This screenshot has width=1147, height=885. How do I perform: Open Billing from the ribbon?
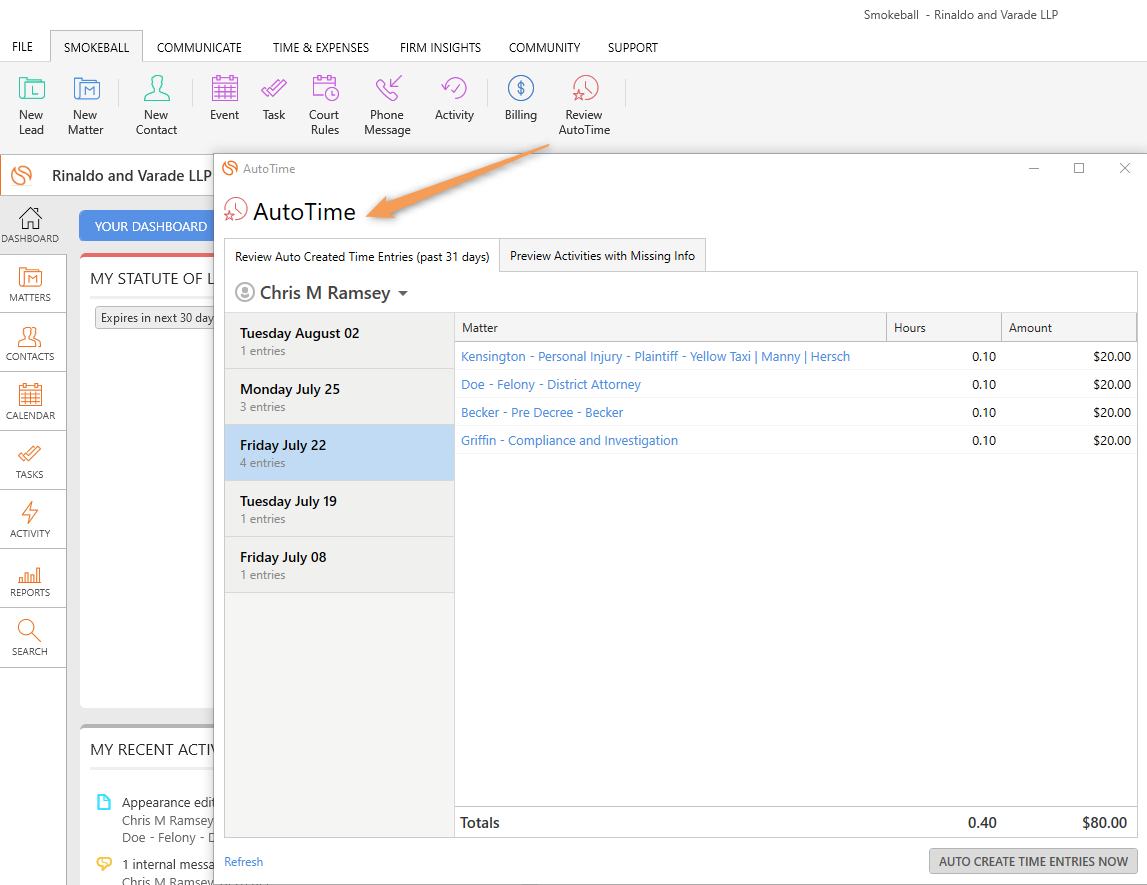coord(521,98)
